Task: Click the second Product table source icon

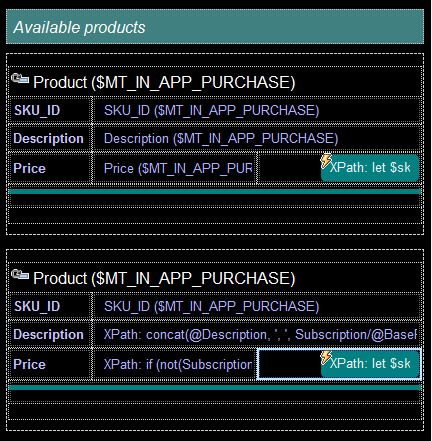Action: 20,275
